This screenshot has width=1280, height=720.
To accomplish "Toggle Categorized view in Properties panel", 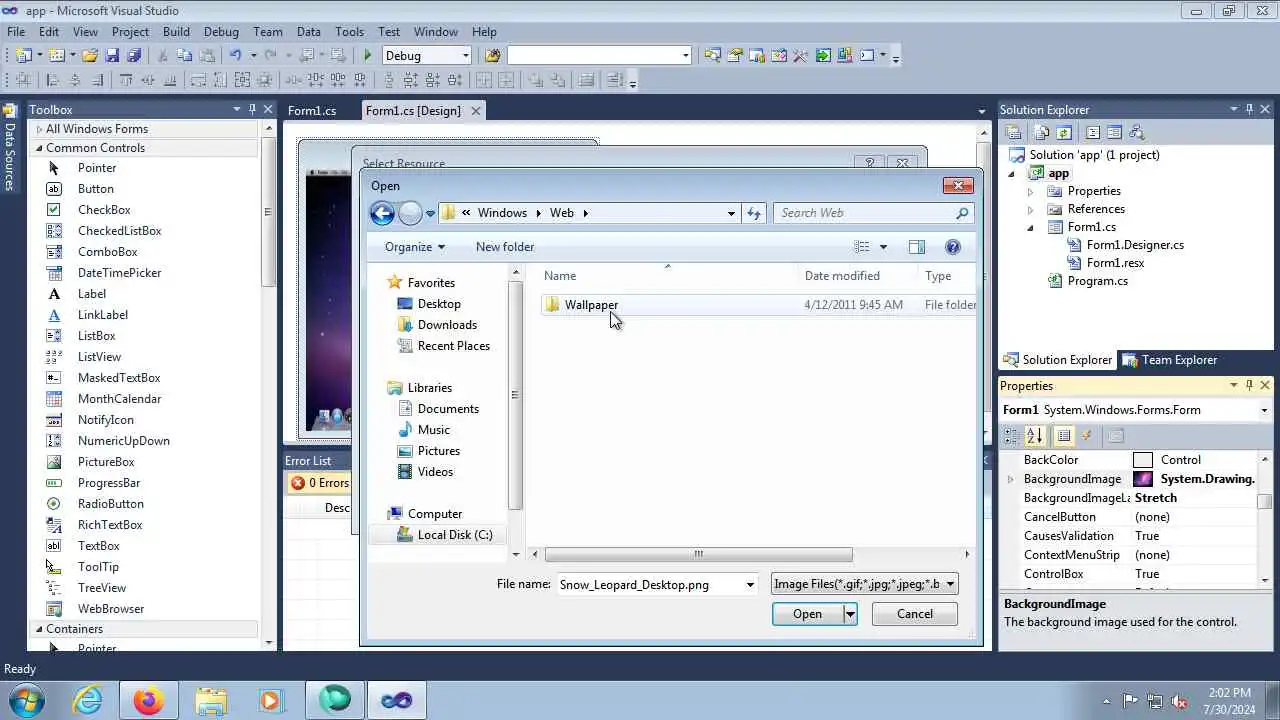I will click(x=1012, y=436).
